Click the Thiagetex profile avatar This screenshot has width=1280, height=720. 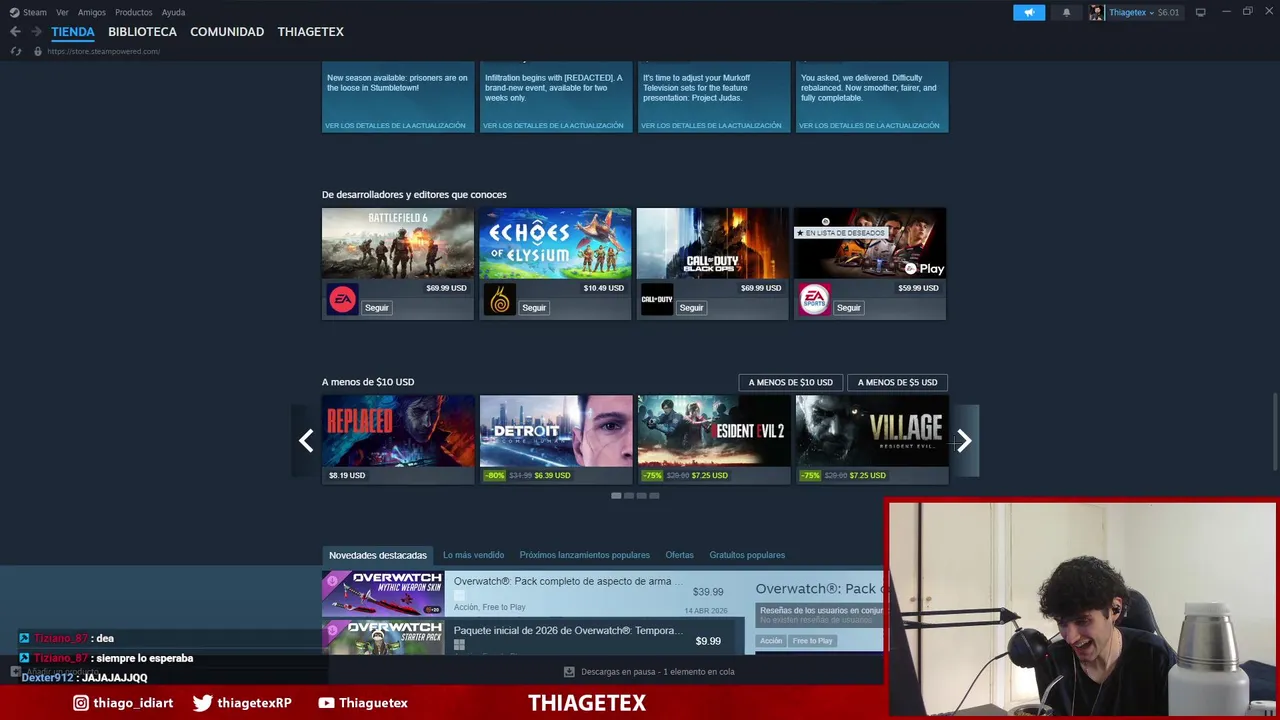click(1097, 12)
